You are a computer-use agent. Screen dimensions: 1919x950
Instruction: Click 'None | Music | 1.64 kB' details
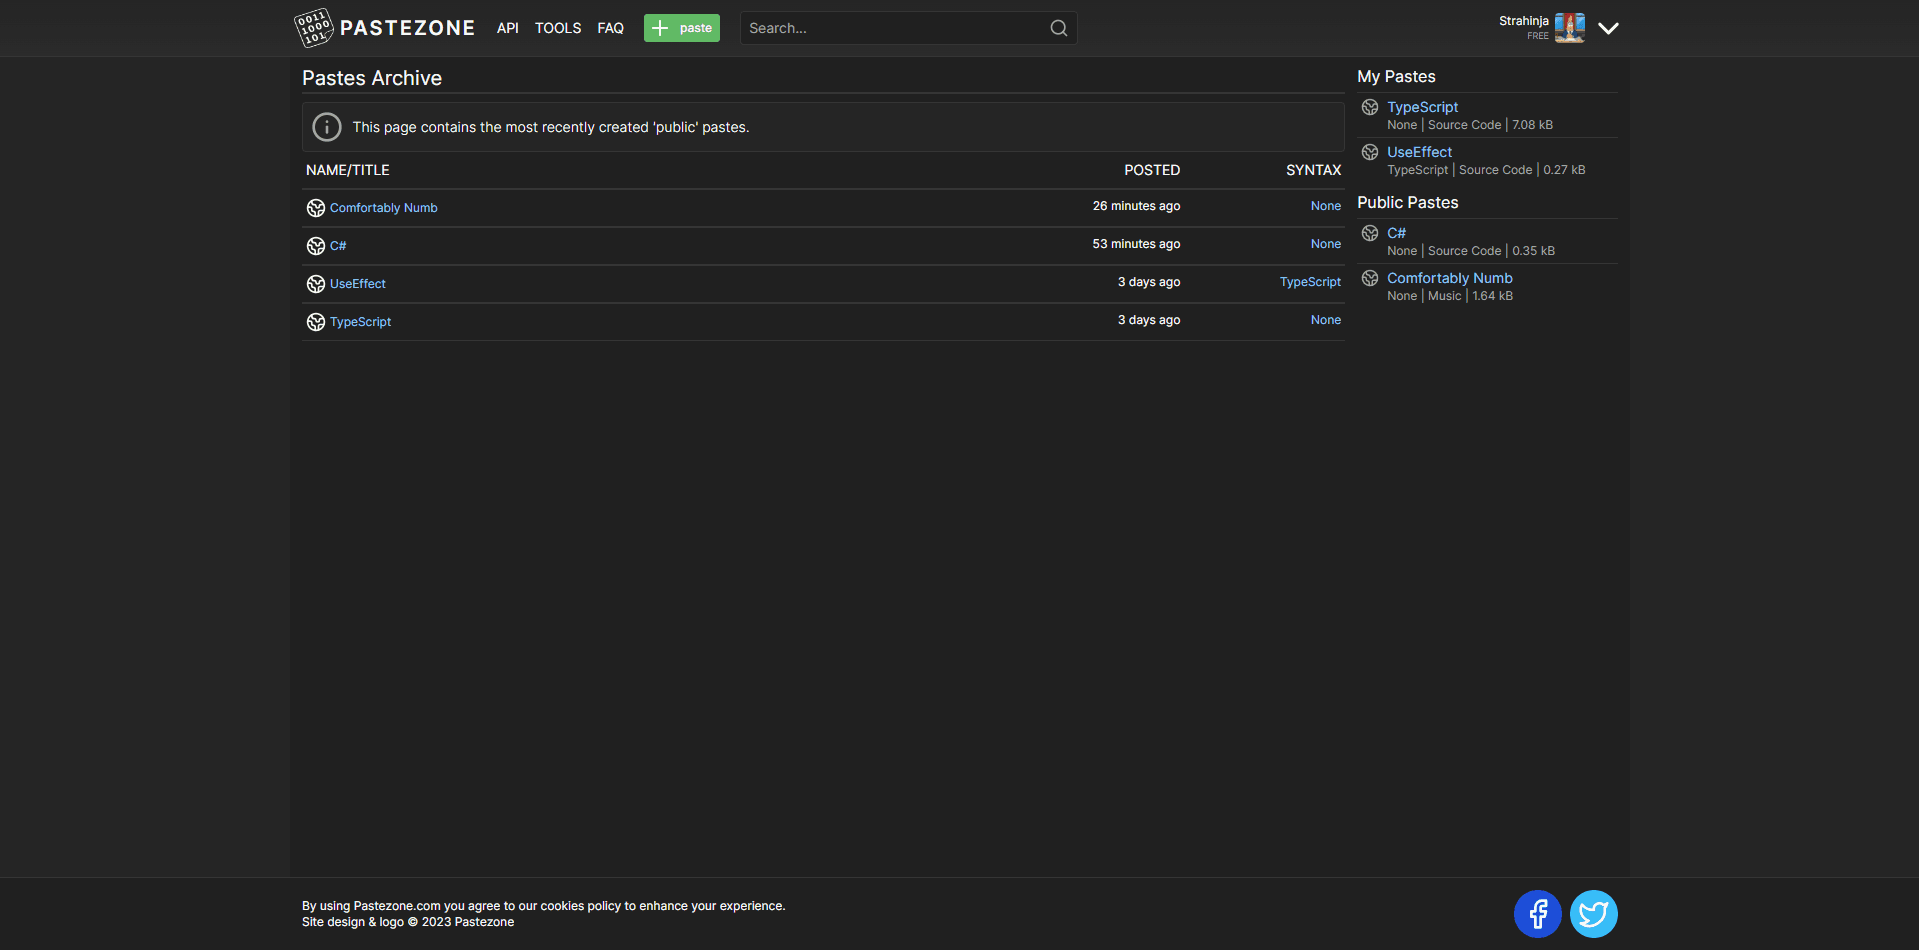pos(1450,296)
